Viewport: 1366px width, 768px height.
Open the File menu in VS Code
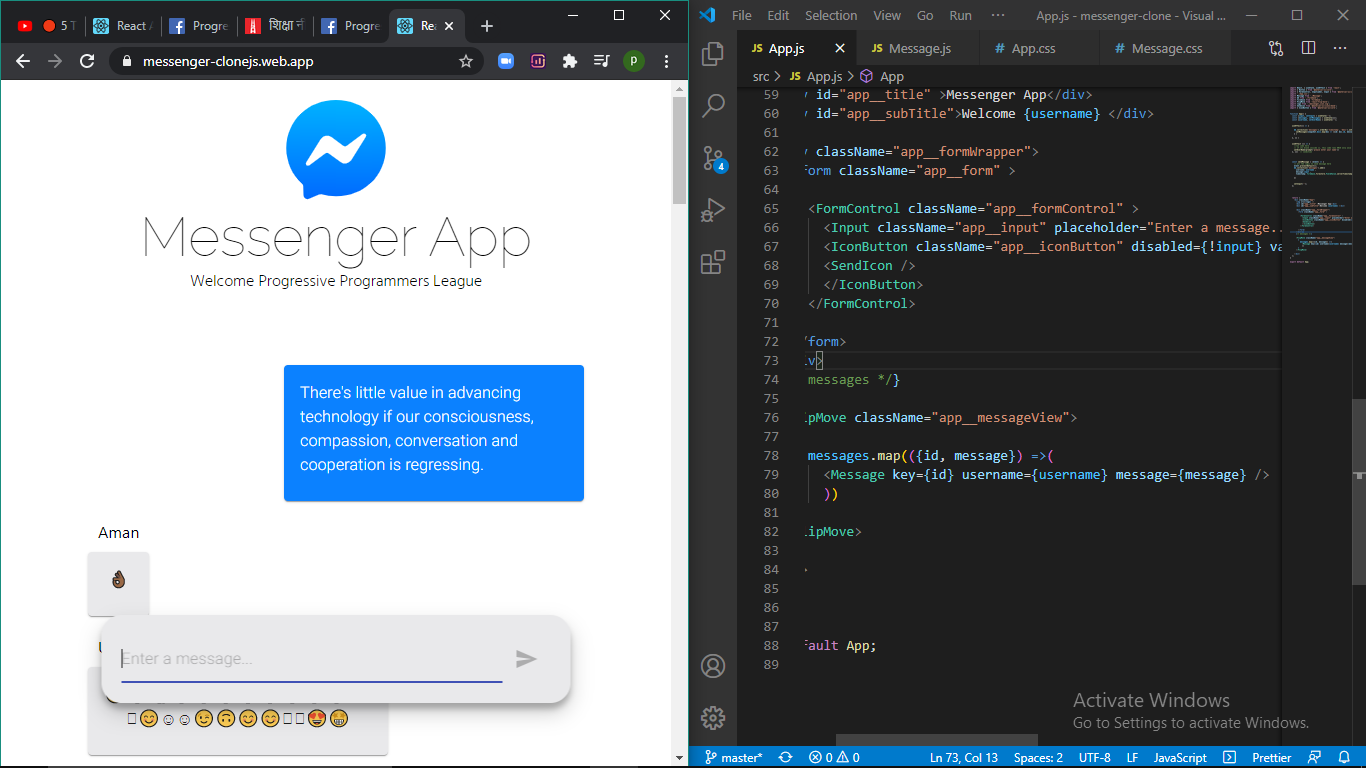click(742, 15)
